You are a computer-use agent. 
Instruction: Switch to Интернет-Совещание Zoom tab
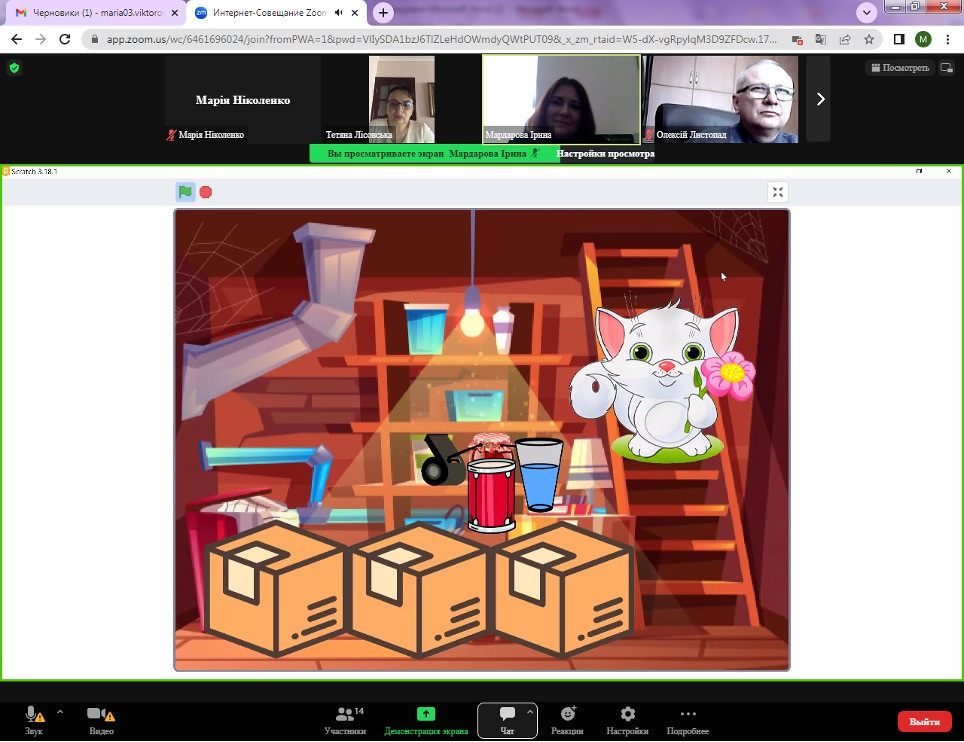click(x=269, y=13)
